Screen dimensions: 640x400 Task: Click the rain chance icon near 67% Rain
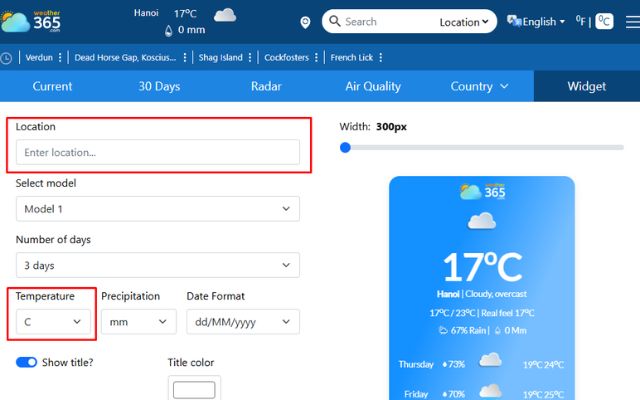tap(443, 330)
